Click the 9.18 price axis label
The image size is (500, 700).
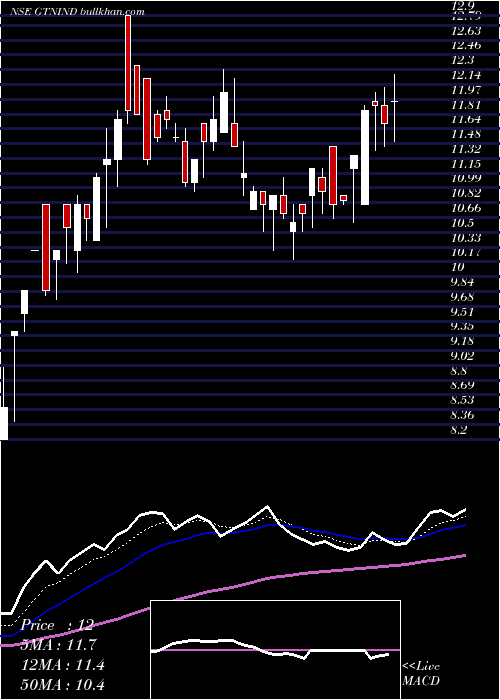click(x=462, y=341)
